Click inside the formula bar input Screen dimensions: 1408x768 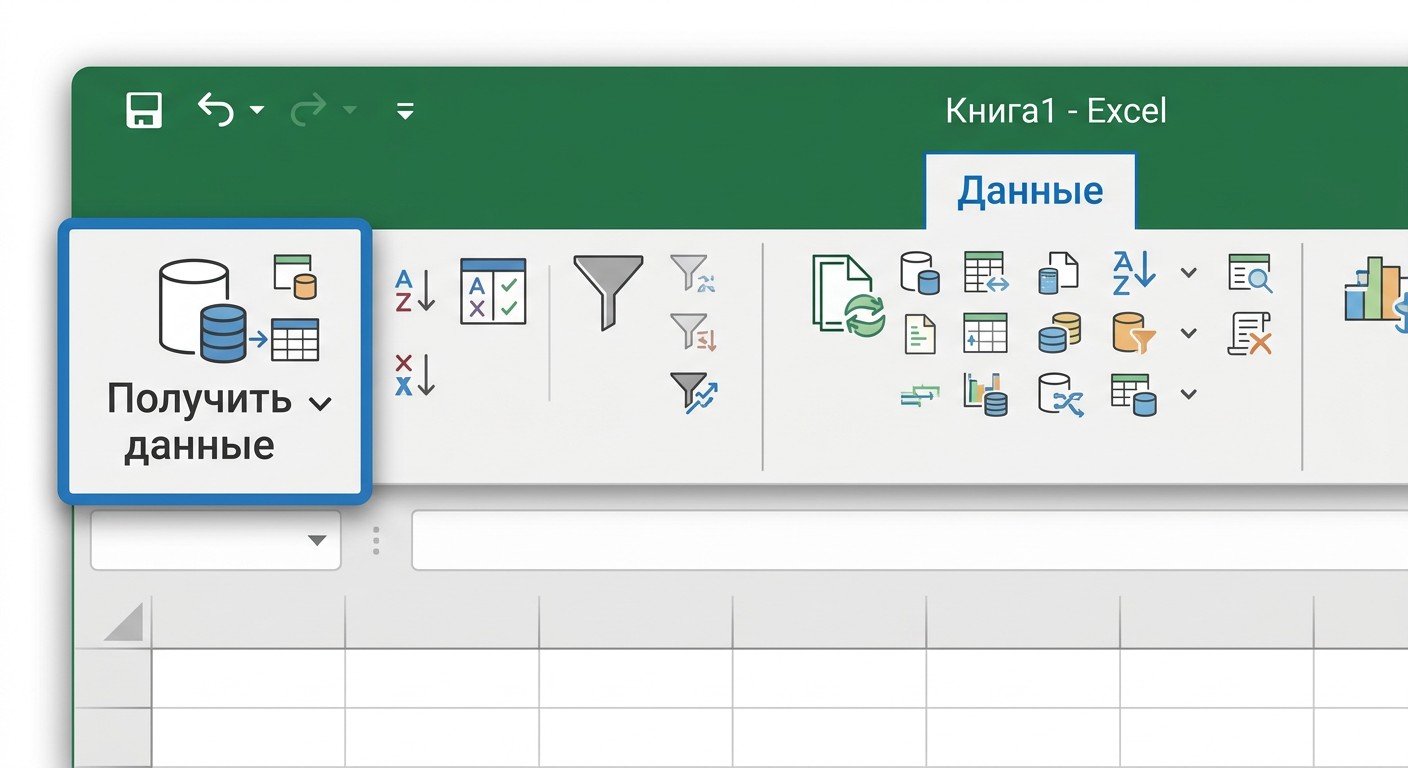coord(910,540)
